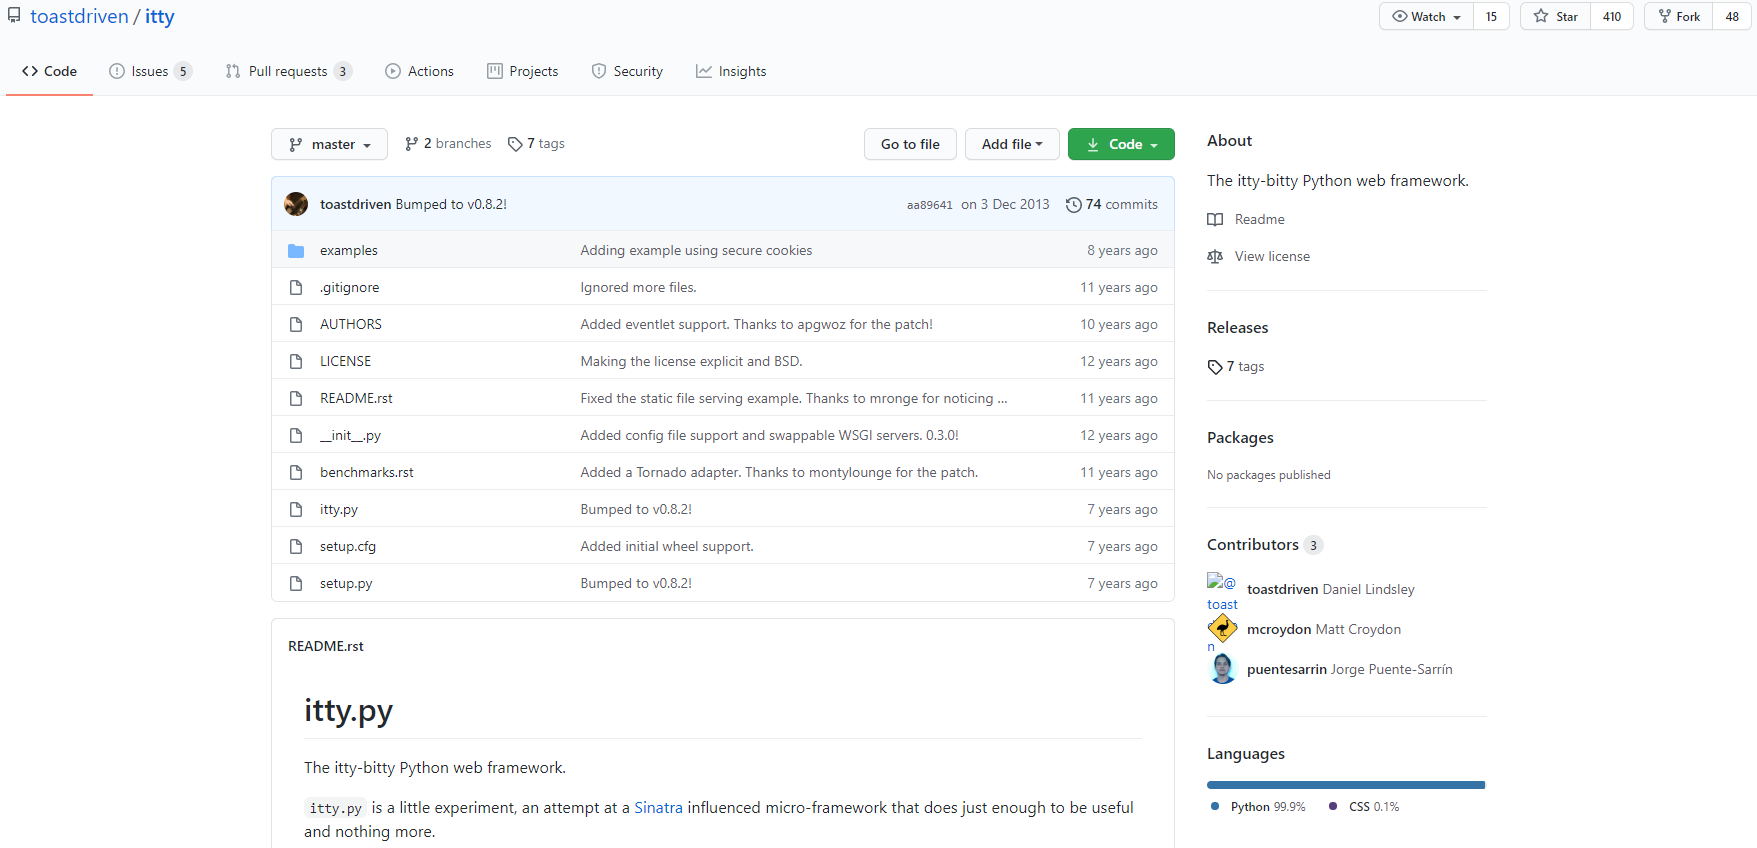
Task: Click the tag icon under Releases
Action: click(1215, 367)
